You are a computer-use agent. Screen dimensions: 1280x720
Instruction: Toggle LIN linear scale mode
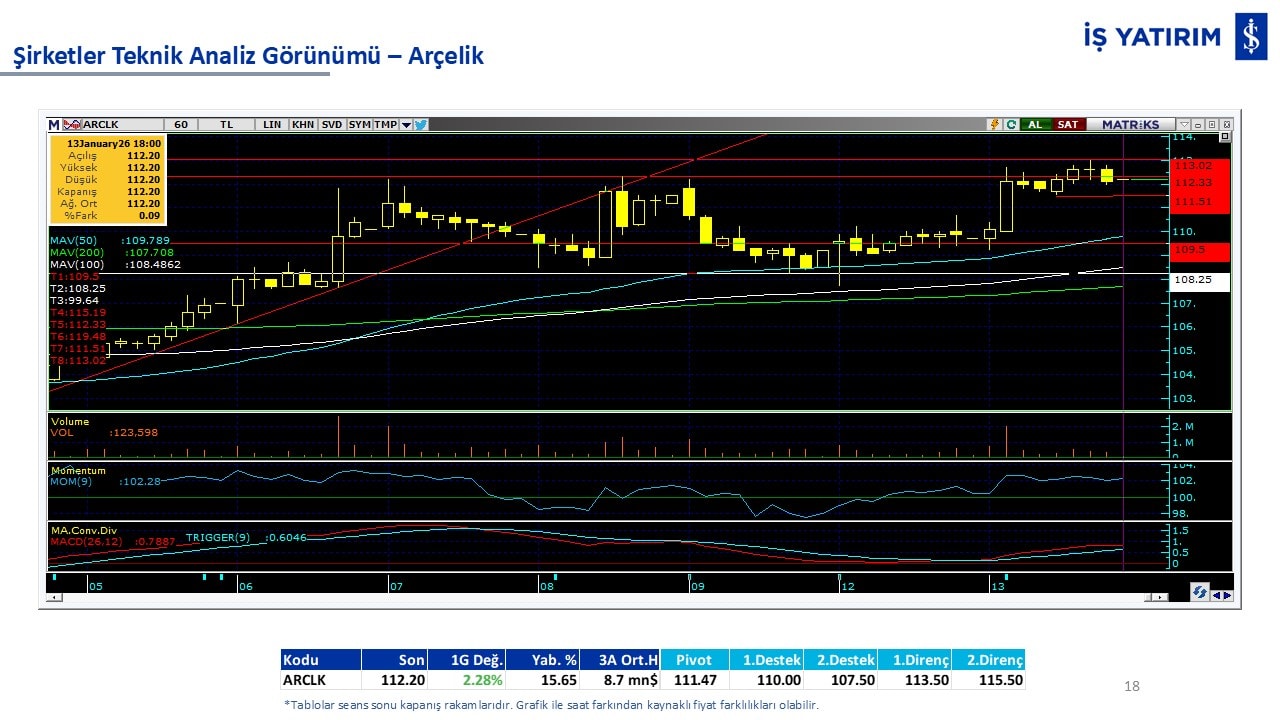(x=272, y=125)
